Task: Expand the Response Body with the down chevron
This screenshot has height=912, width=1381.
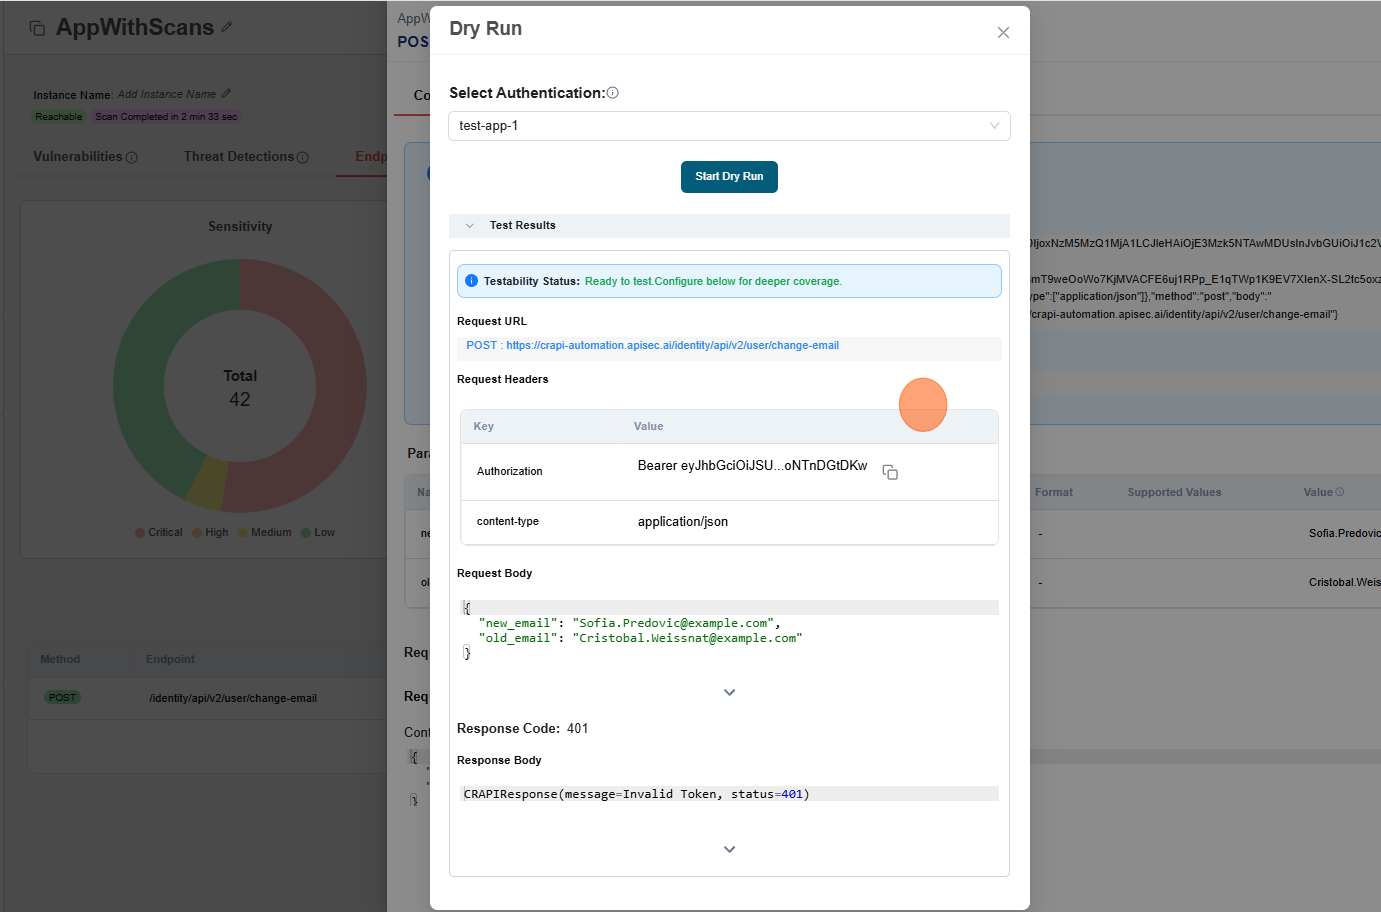Action: (729, 848)
